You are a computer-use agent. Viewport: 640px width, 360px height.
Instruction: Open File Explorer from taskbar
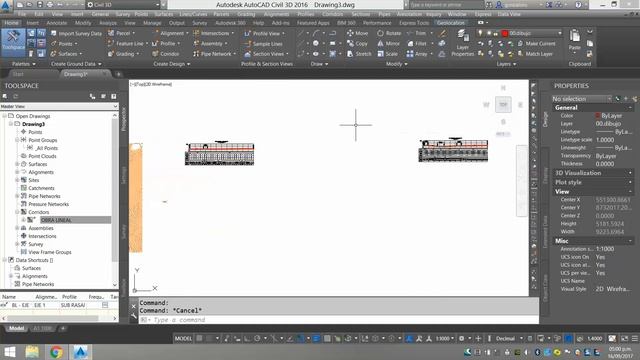pos(32,352)
